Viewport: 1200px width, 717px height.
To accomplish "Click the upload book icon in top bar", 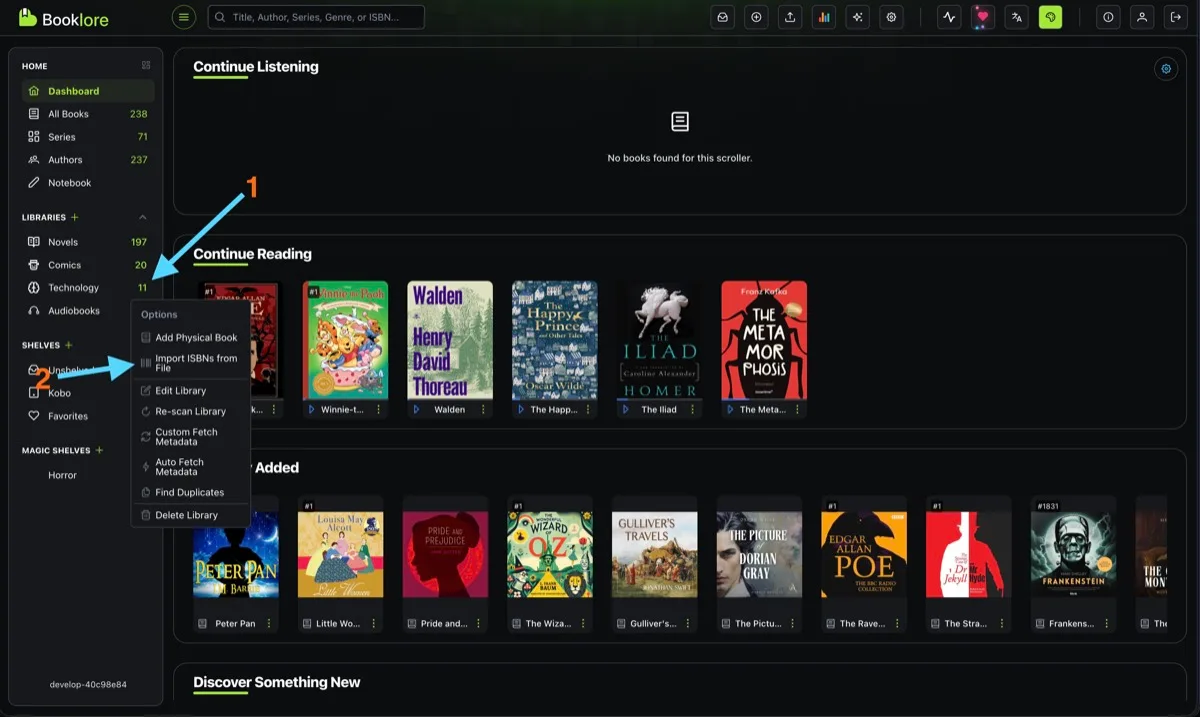I will pyautogui.click(x=790, y=17).
